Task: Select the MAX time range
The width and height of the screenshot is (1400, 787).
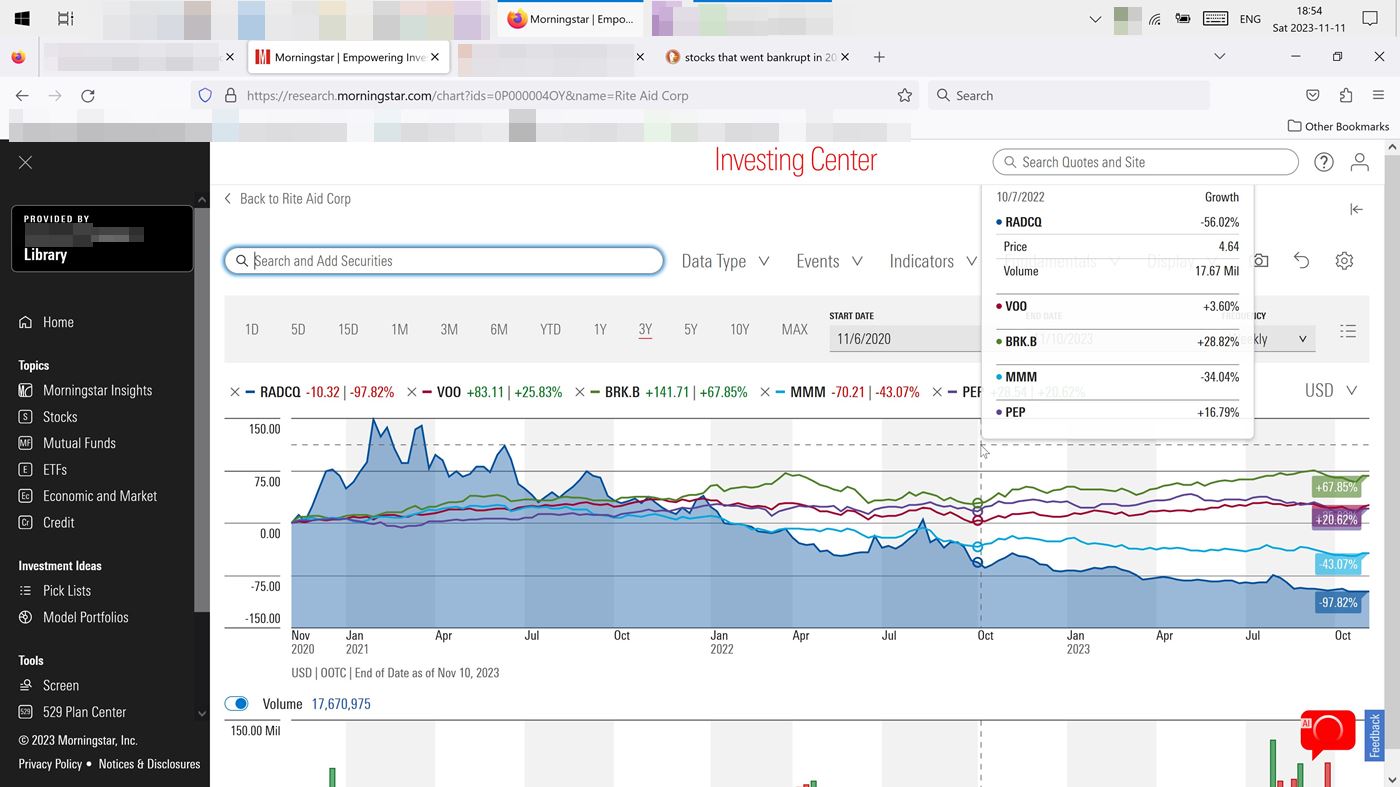Action: (x=795, y=329)
